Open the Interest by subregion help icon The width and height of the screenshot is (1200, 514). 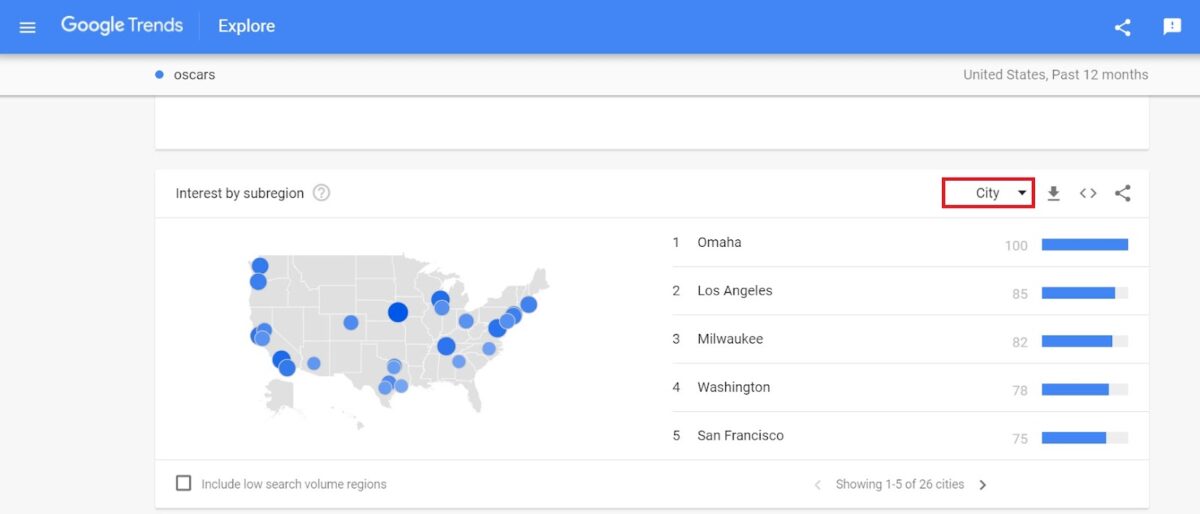point(321,193)
